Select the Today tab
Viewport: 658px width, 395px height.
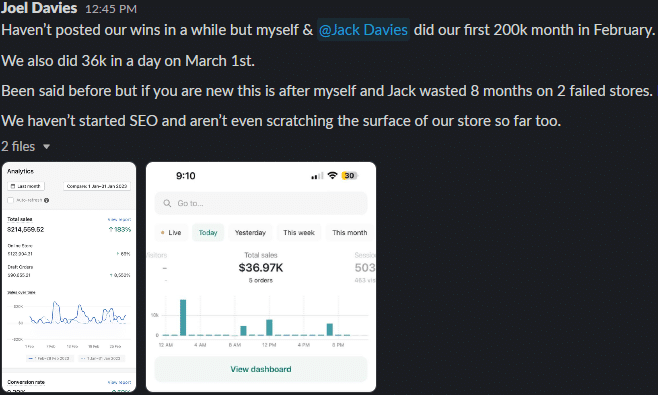pos(208,233)
